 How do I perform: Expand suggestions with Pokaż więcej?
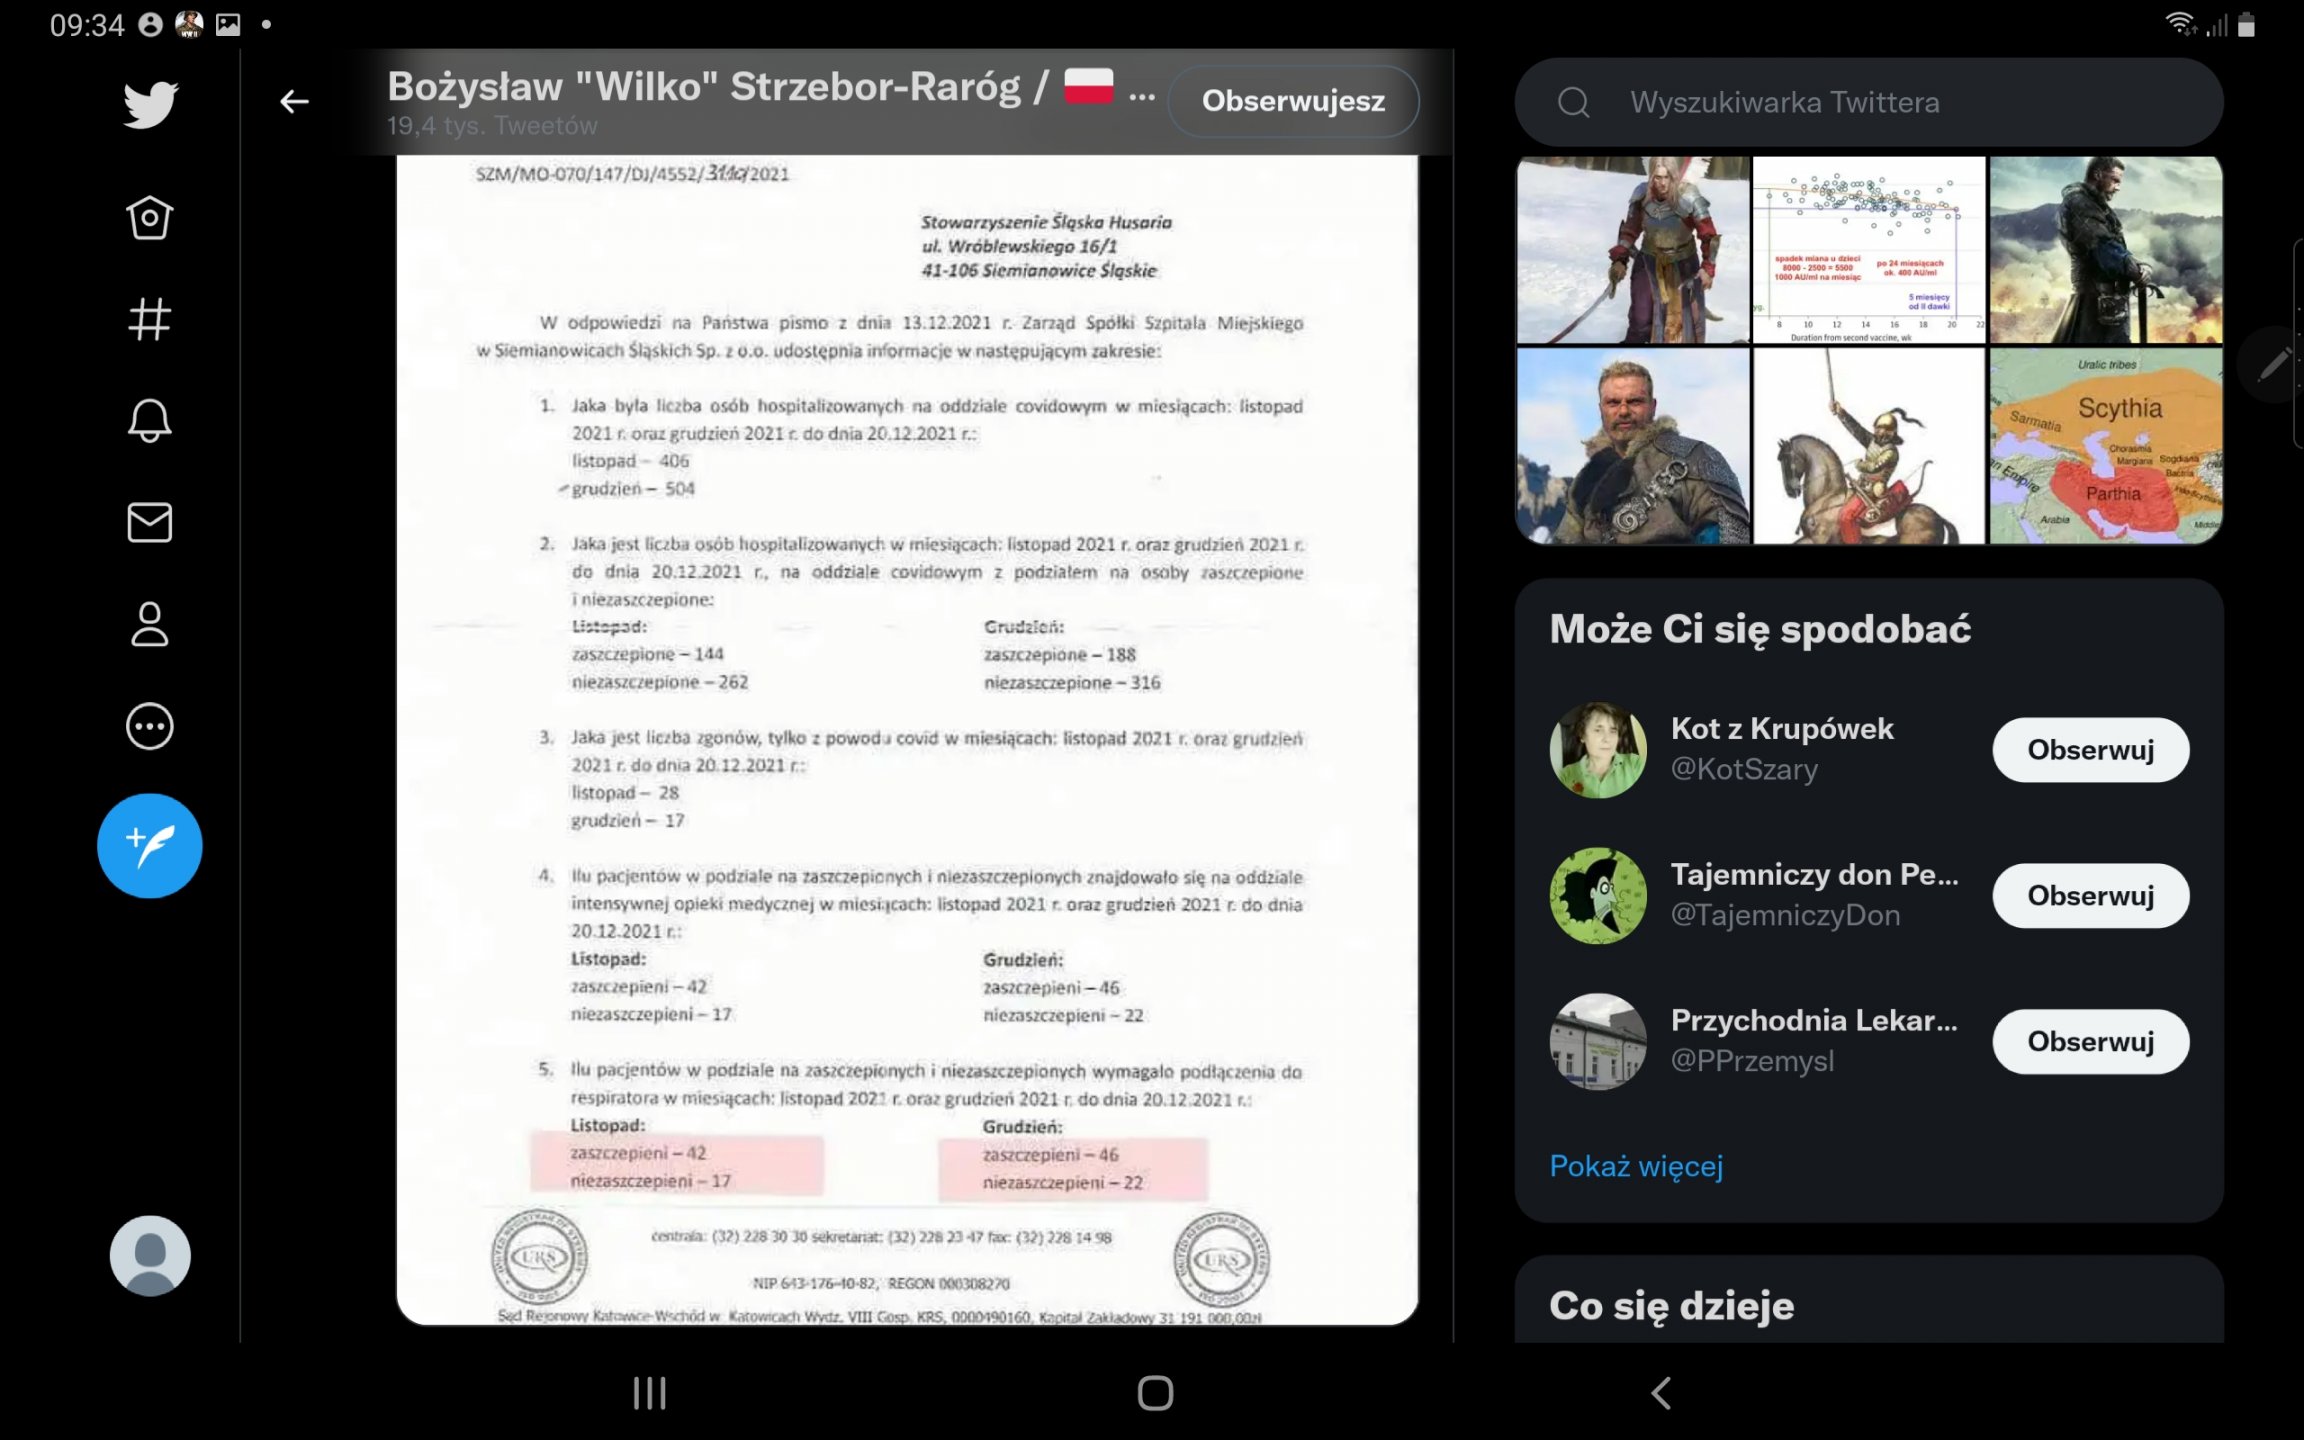click(x=1636, y=1166)
